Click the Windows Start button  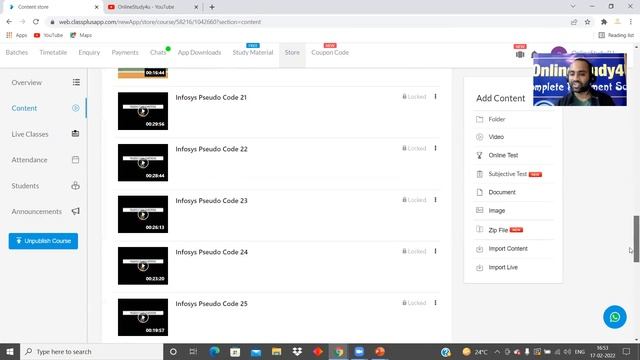[x=10, y=352]
